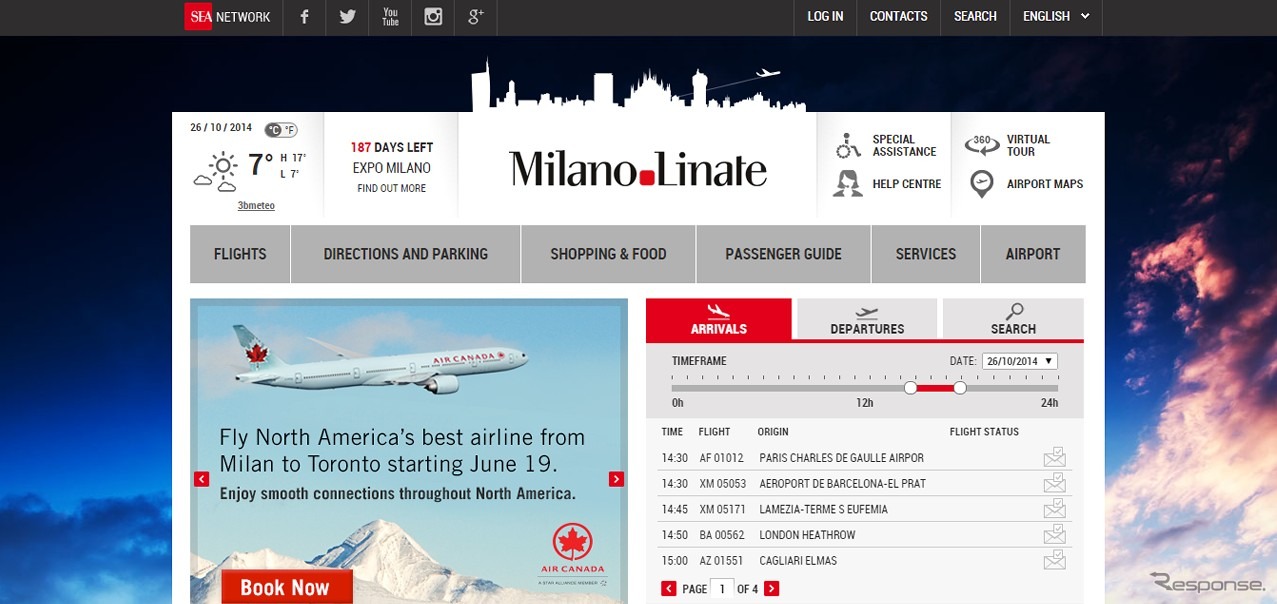Screen dimensions: 1277x604
Task: Click Search in the top bar
Action: pos(975,17)
